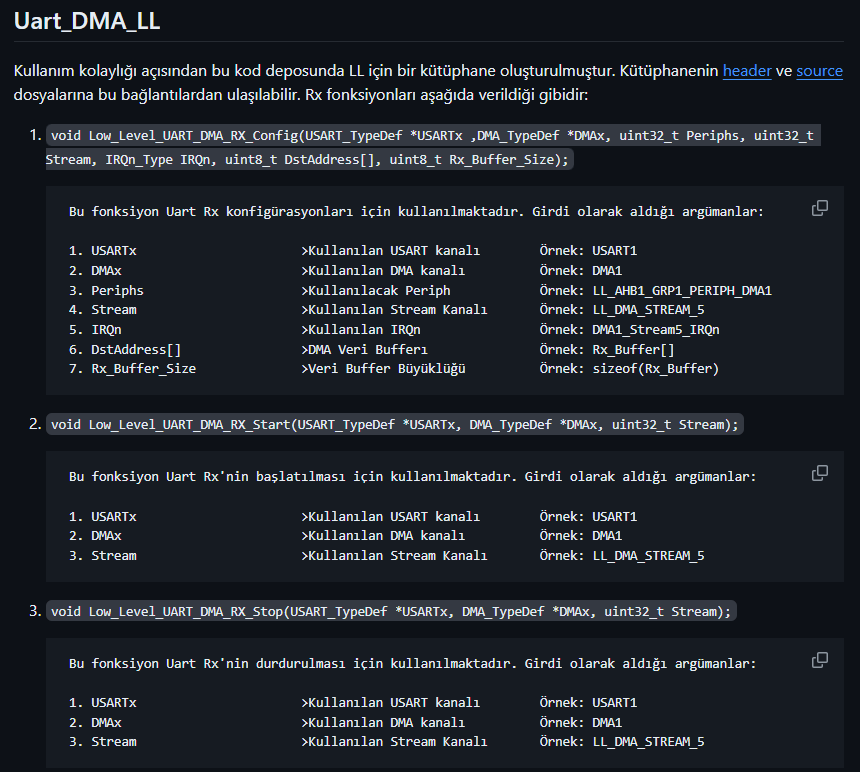The image size is (860, 772).
Task: Copy the RX_Start arguments code block
Action: 819,473
